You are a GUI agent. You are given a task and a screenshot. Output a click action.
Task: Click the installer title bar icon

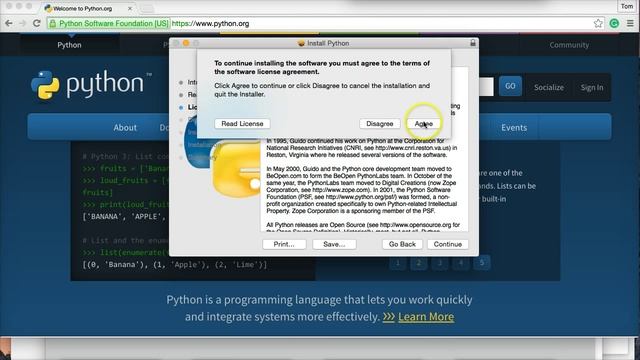301,43
